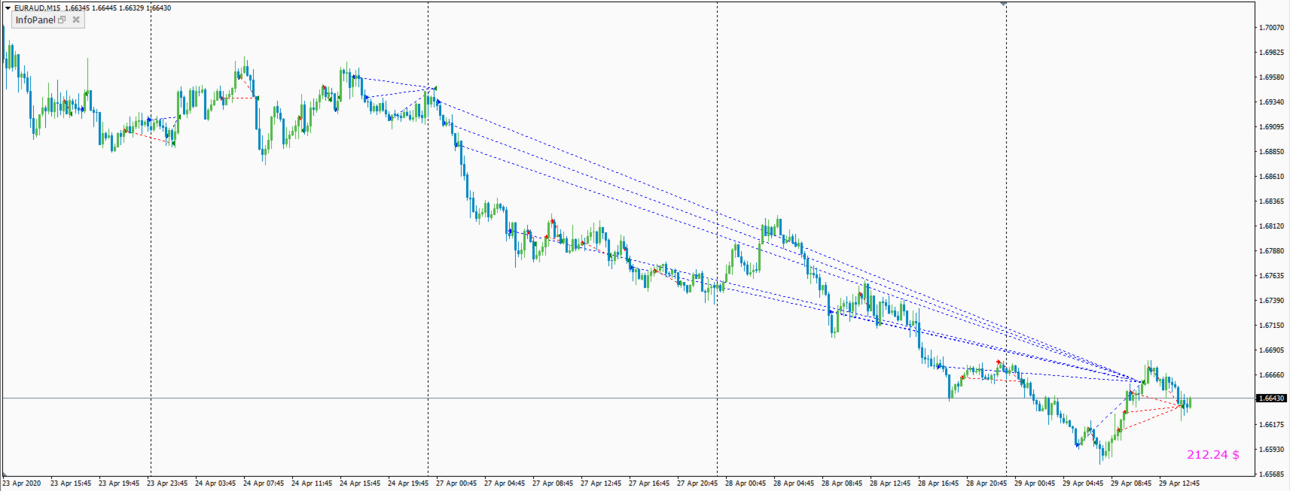Click the 29 Apr 08:45 time label
The image size is (1290, 491).
(x=1133, y=483)
